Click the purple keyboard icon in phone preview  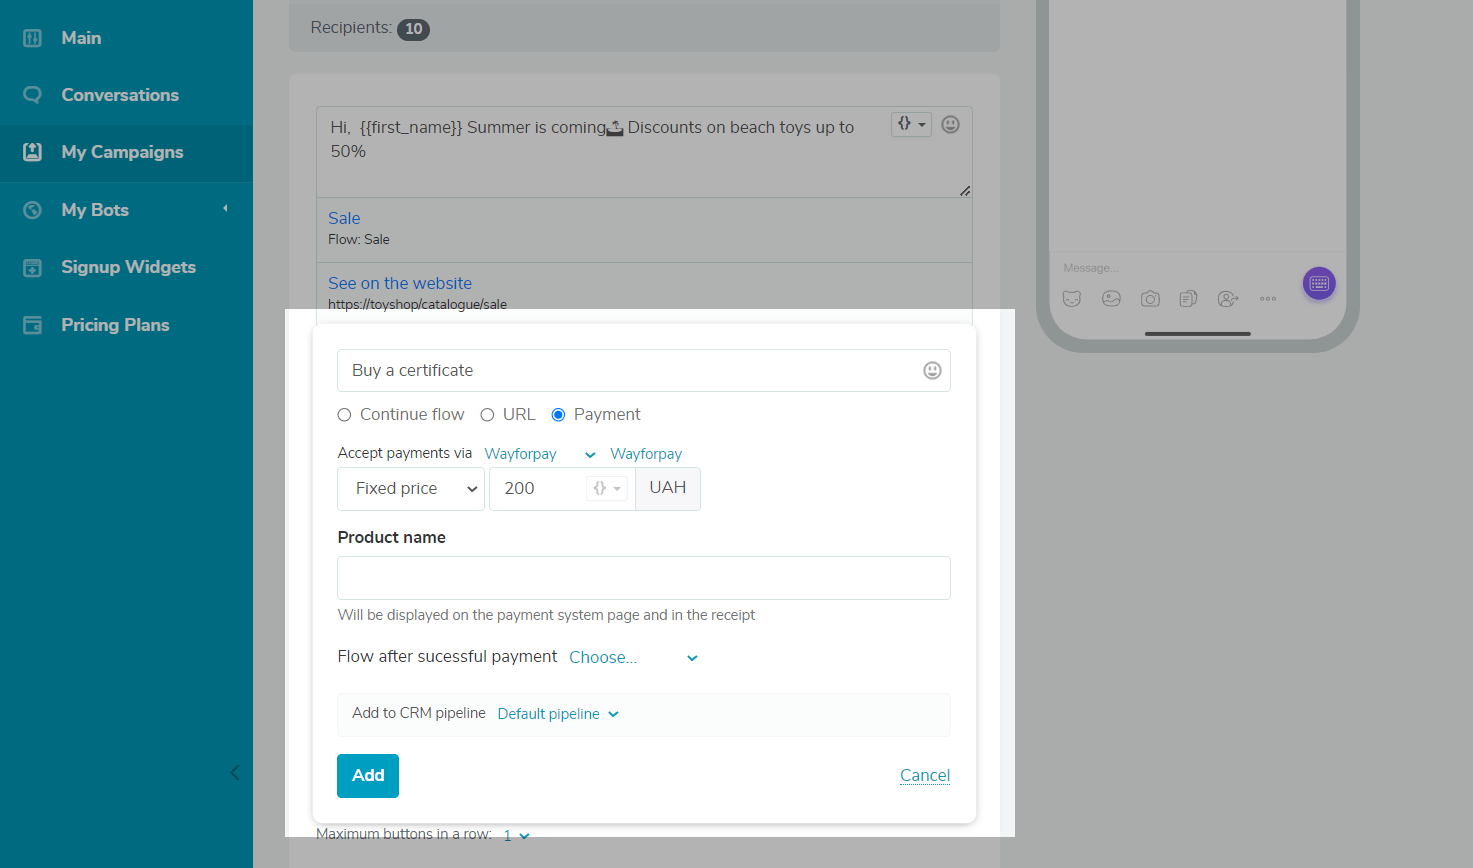[1318, 284]
